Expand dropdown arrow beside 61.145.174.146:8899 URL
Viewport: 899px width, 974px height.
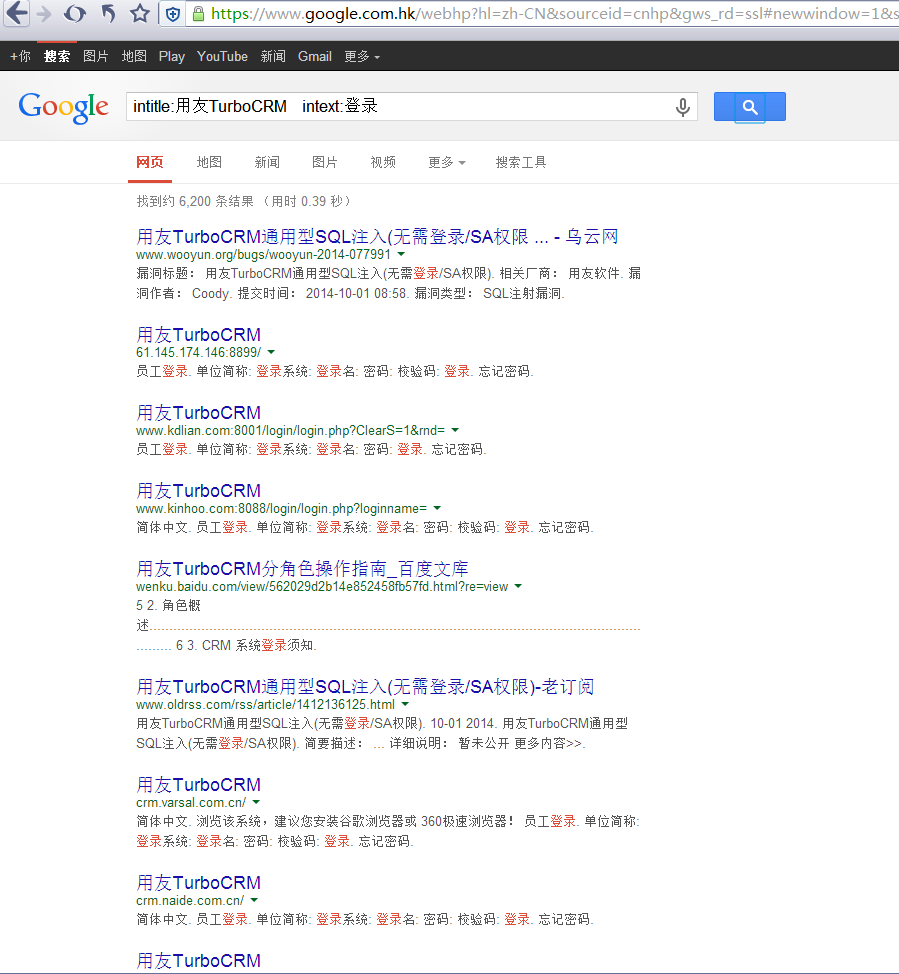click(271, 352)
